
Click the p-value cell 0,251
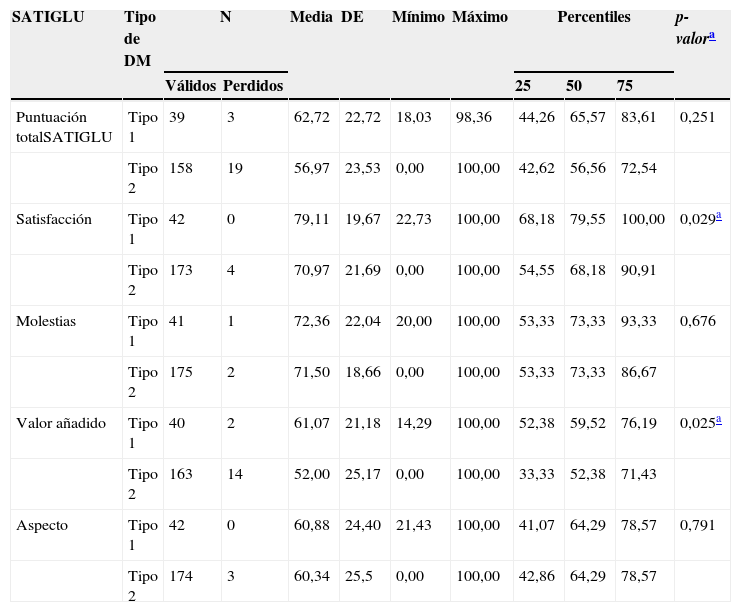pyautogui.click(x=698, y=117)
